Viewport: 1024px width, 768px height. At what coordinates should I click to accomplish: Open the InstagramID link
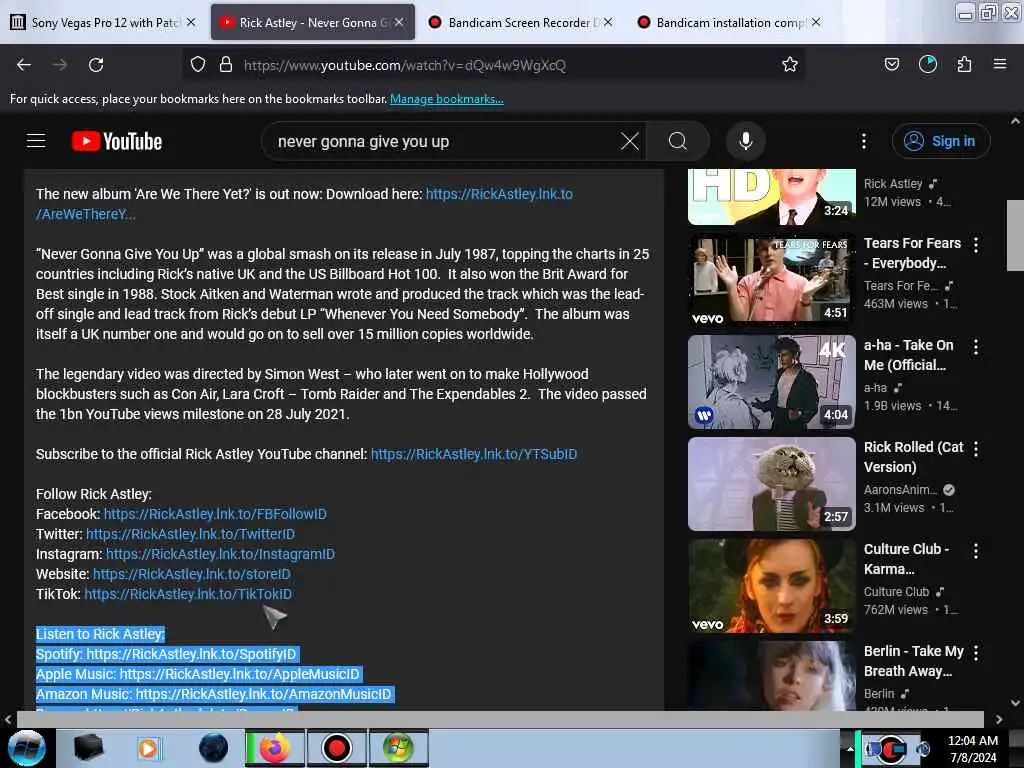coord(220,554)
